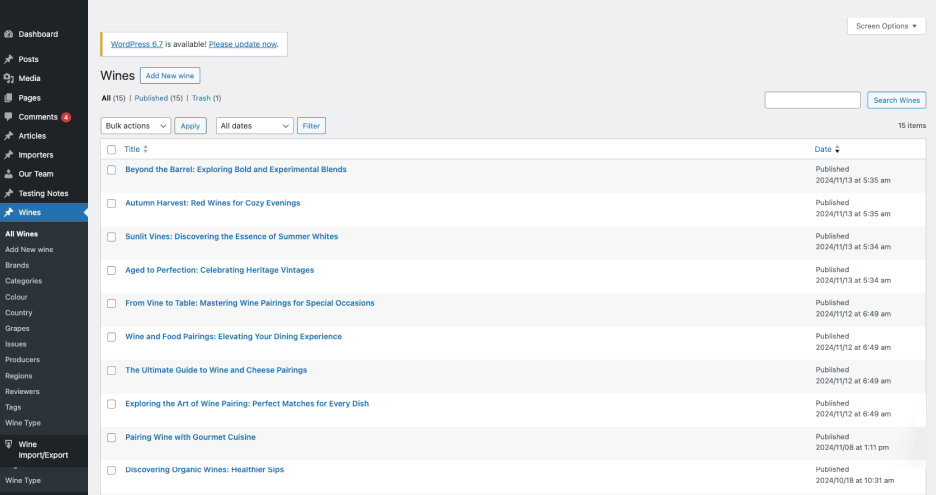
Task: Open Media via its sidebar icon
Action: 9,78
